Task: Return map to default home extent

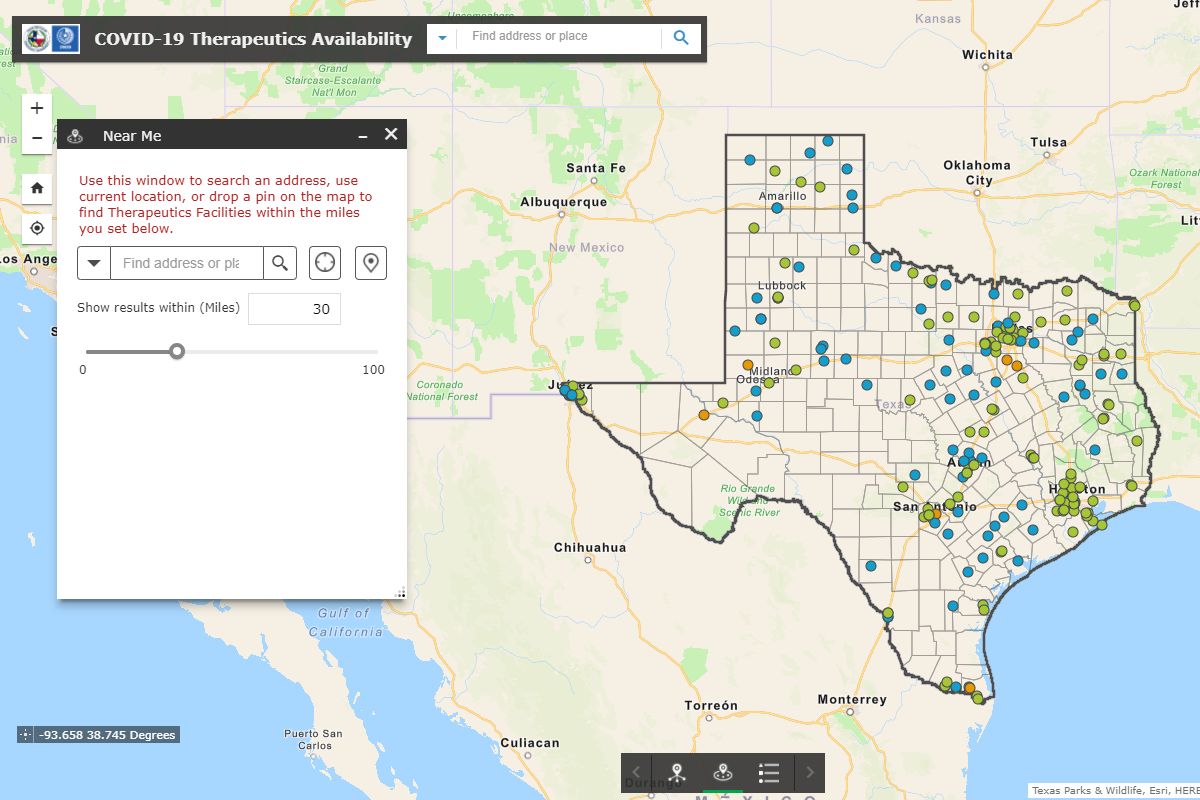Action: coord(37,187)
